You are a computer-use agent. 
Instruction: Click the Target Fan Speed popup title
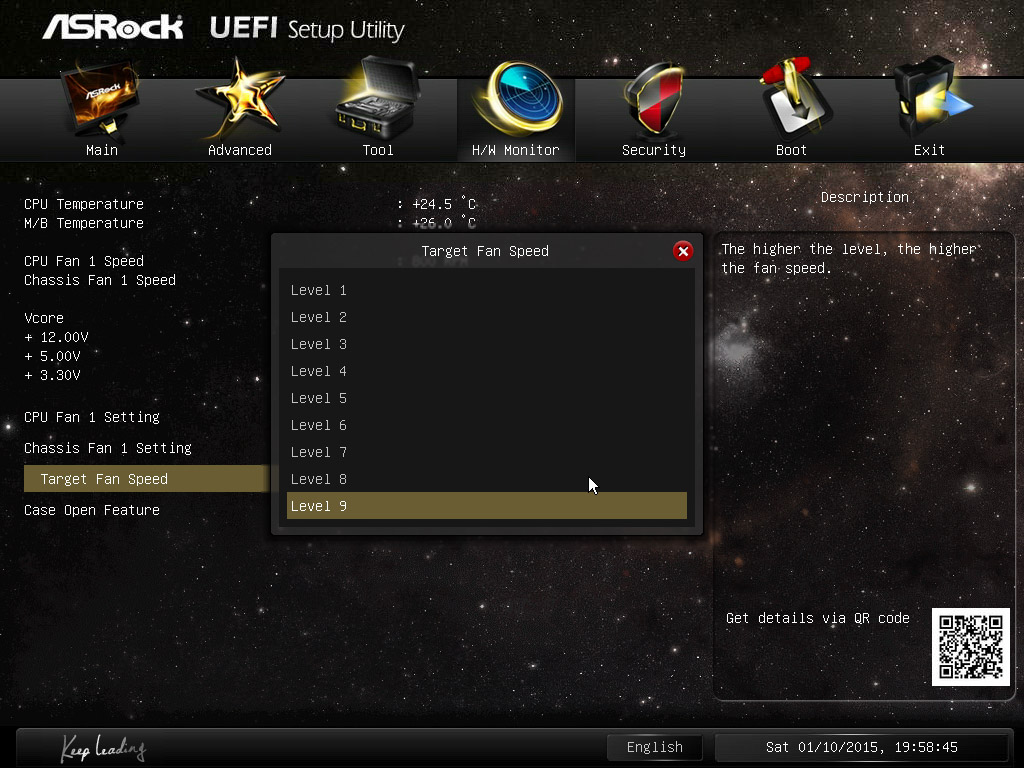(485, 251)
